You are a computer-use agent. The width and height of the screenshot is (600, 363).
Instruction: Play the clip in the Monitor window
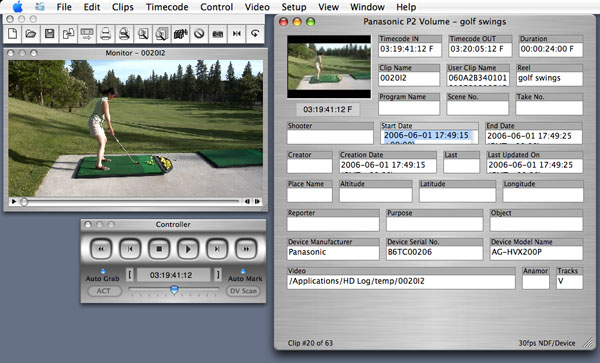coord(14,202)
